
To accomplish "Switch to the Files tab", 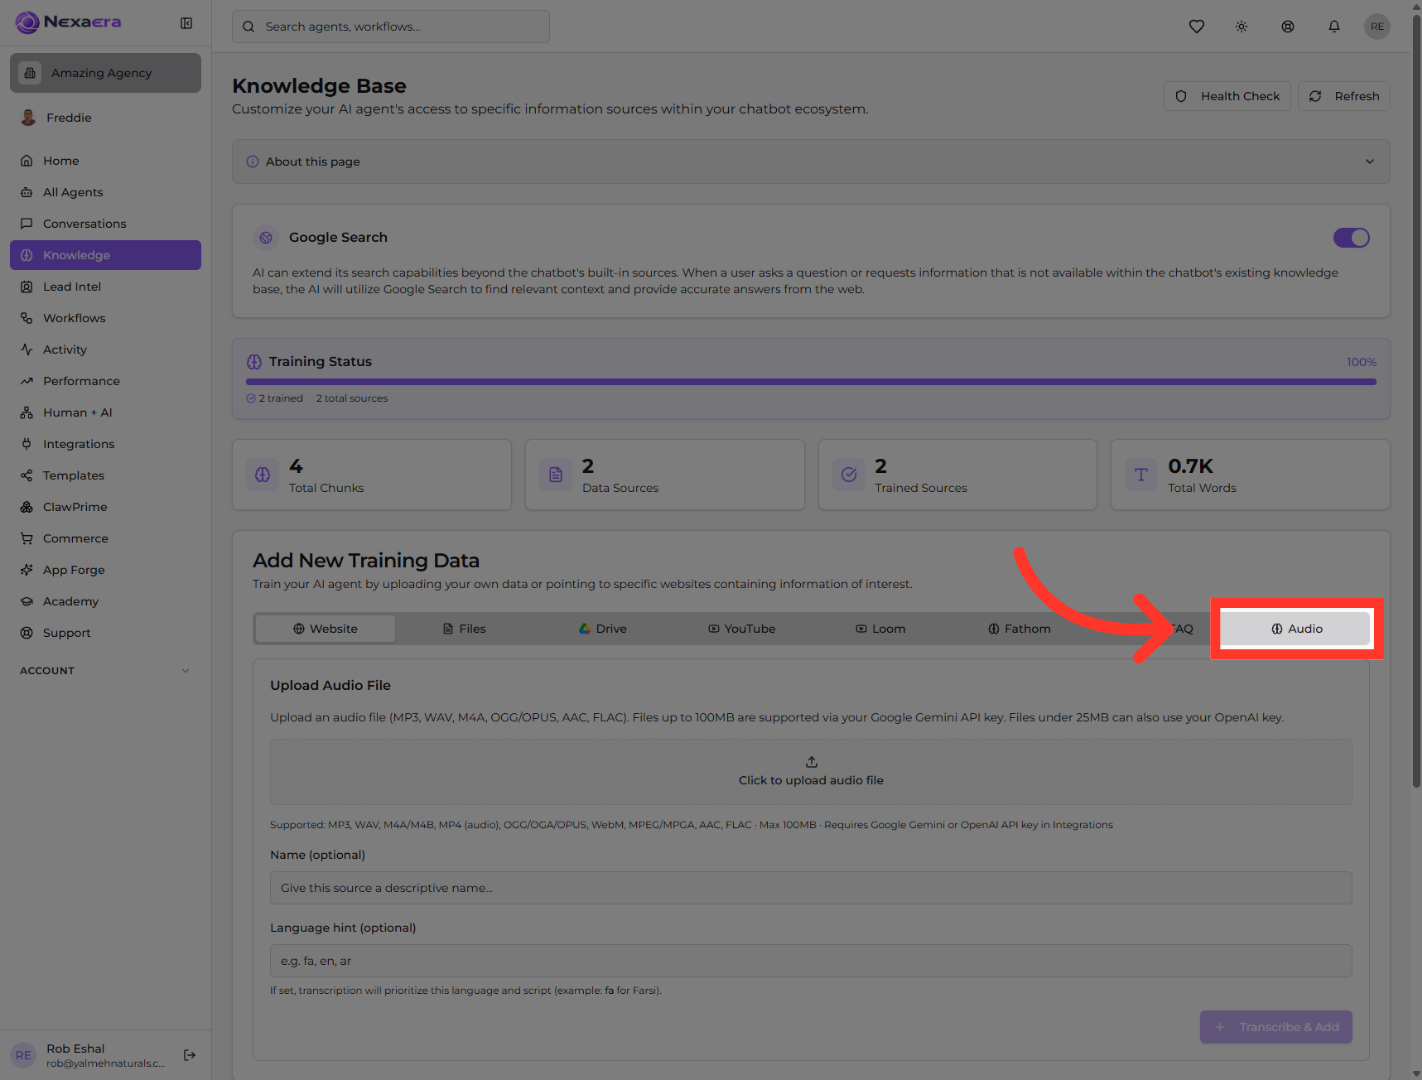I will point(464,629).
